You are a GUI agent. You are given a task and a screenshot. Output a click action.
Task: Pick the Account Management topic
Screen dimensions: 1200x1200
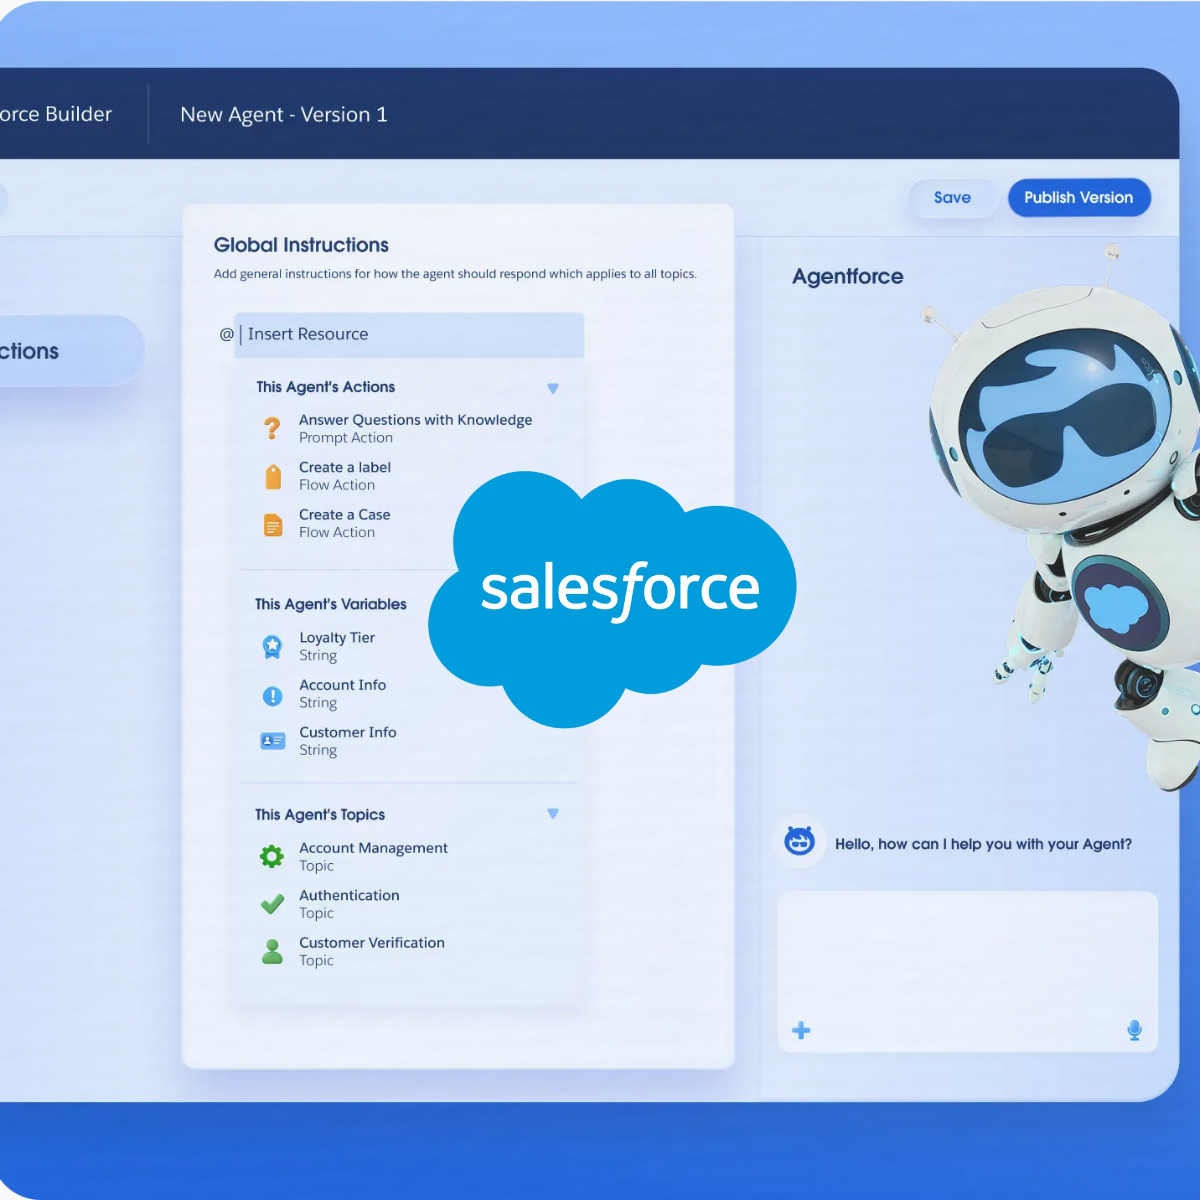click(373, 857)
